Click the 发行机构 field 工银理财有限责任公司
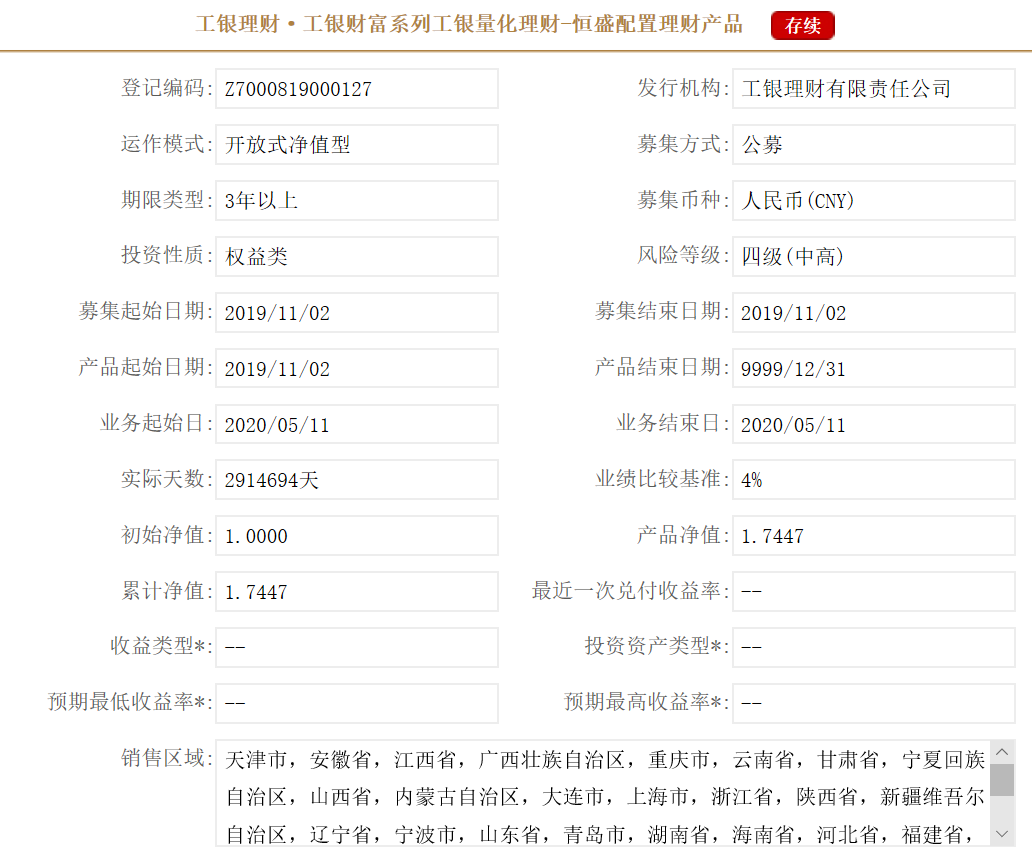The image size is (1035, 857). pyautogui.click(x=873, y=88)
